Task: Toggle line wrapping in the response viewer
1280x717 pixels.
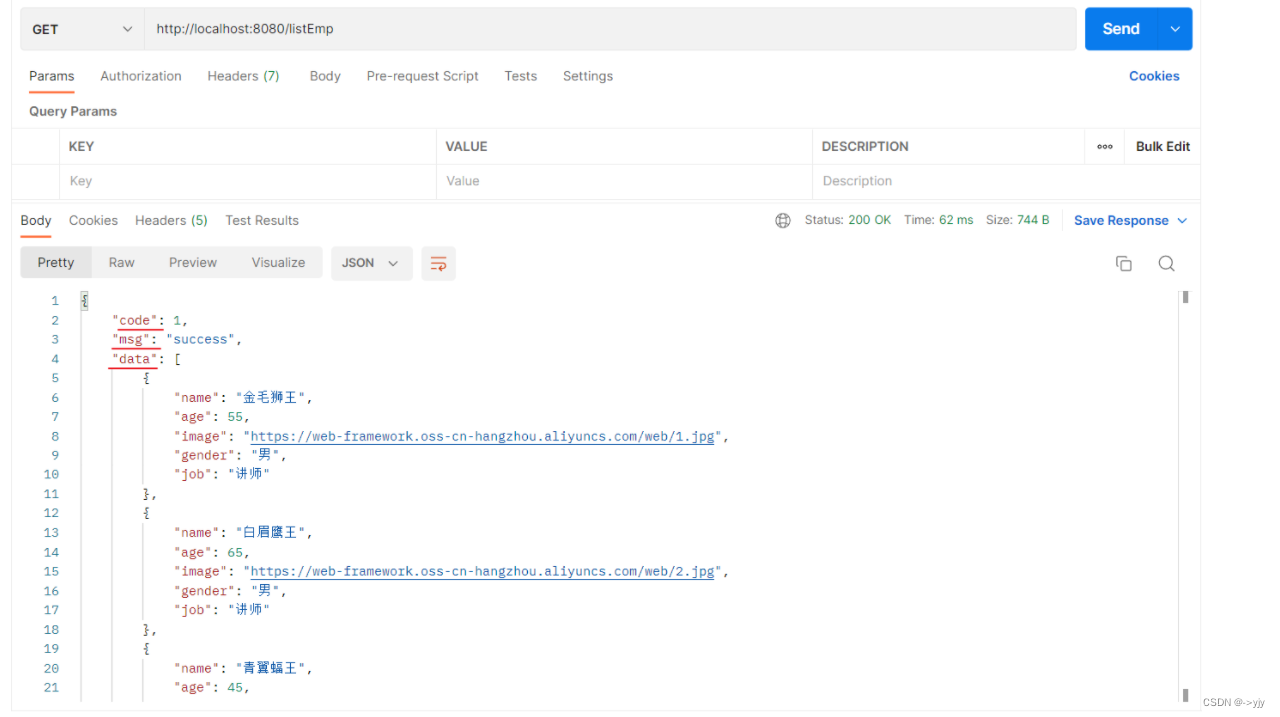Action: tap(438, 262)
